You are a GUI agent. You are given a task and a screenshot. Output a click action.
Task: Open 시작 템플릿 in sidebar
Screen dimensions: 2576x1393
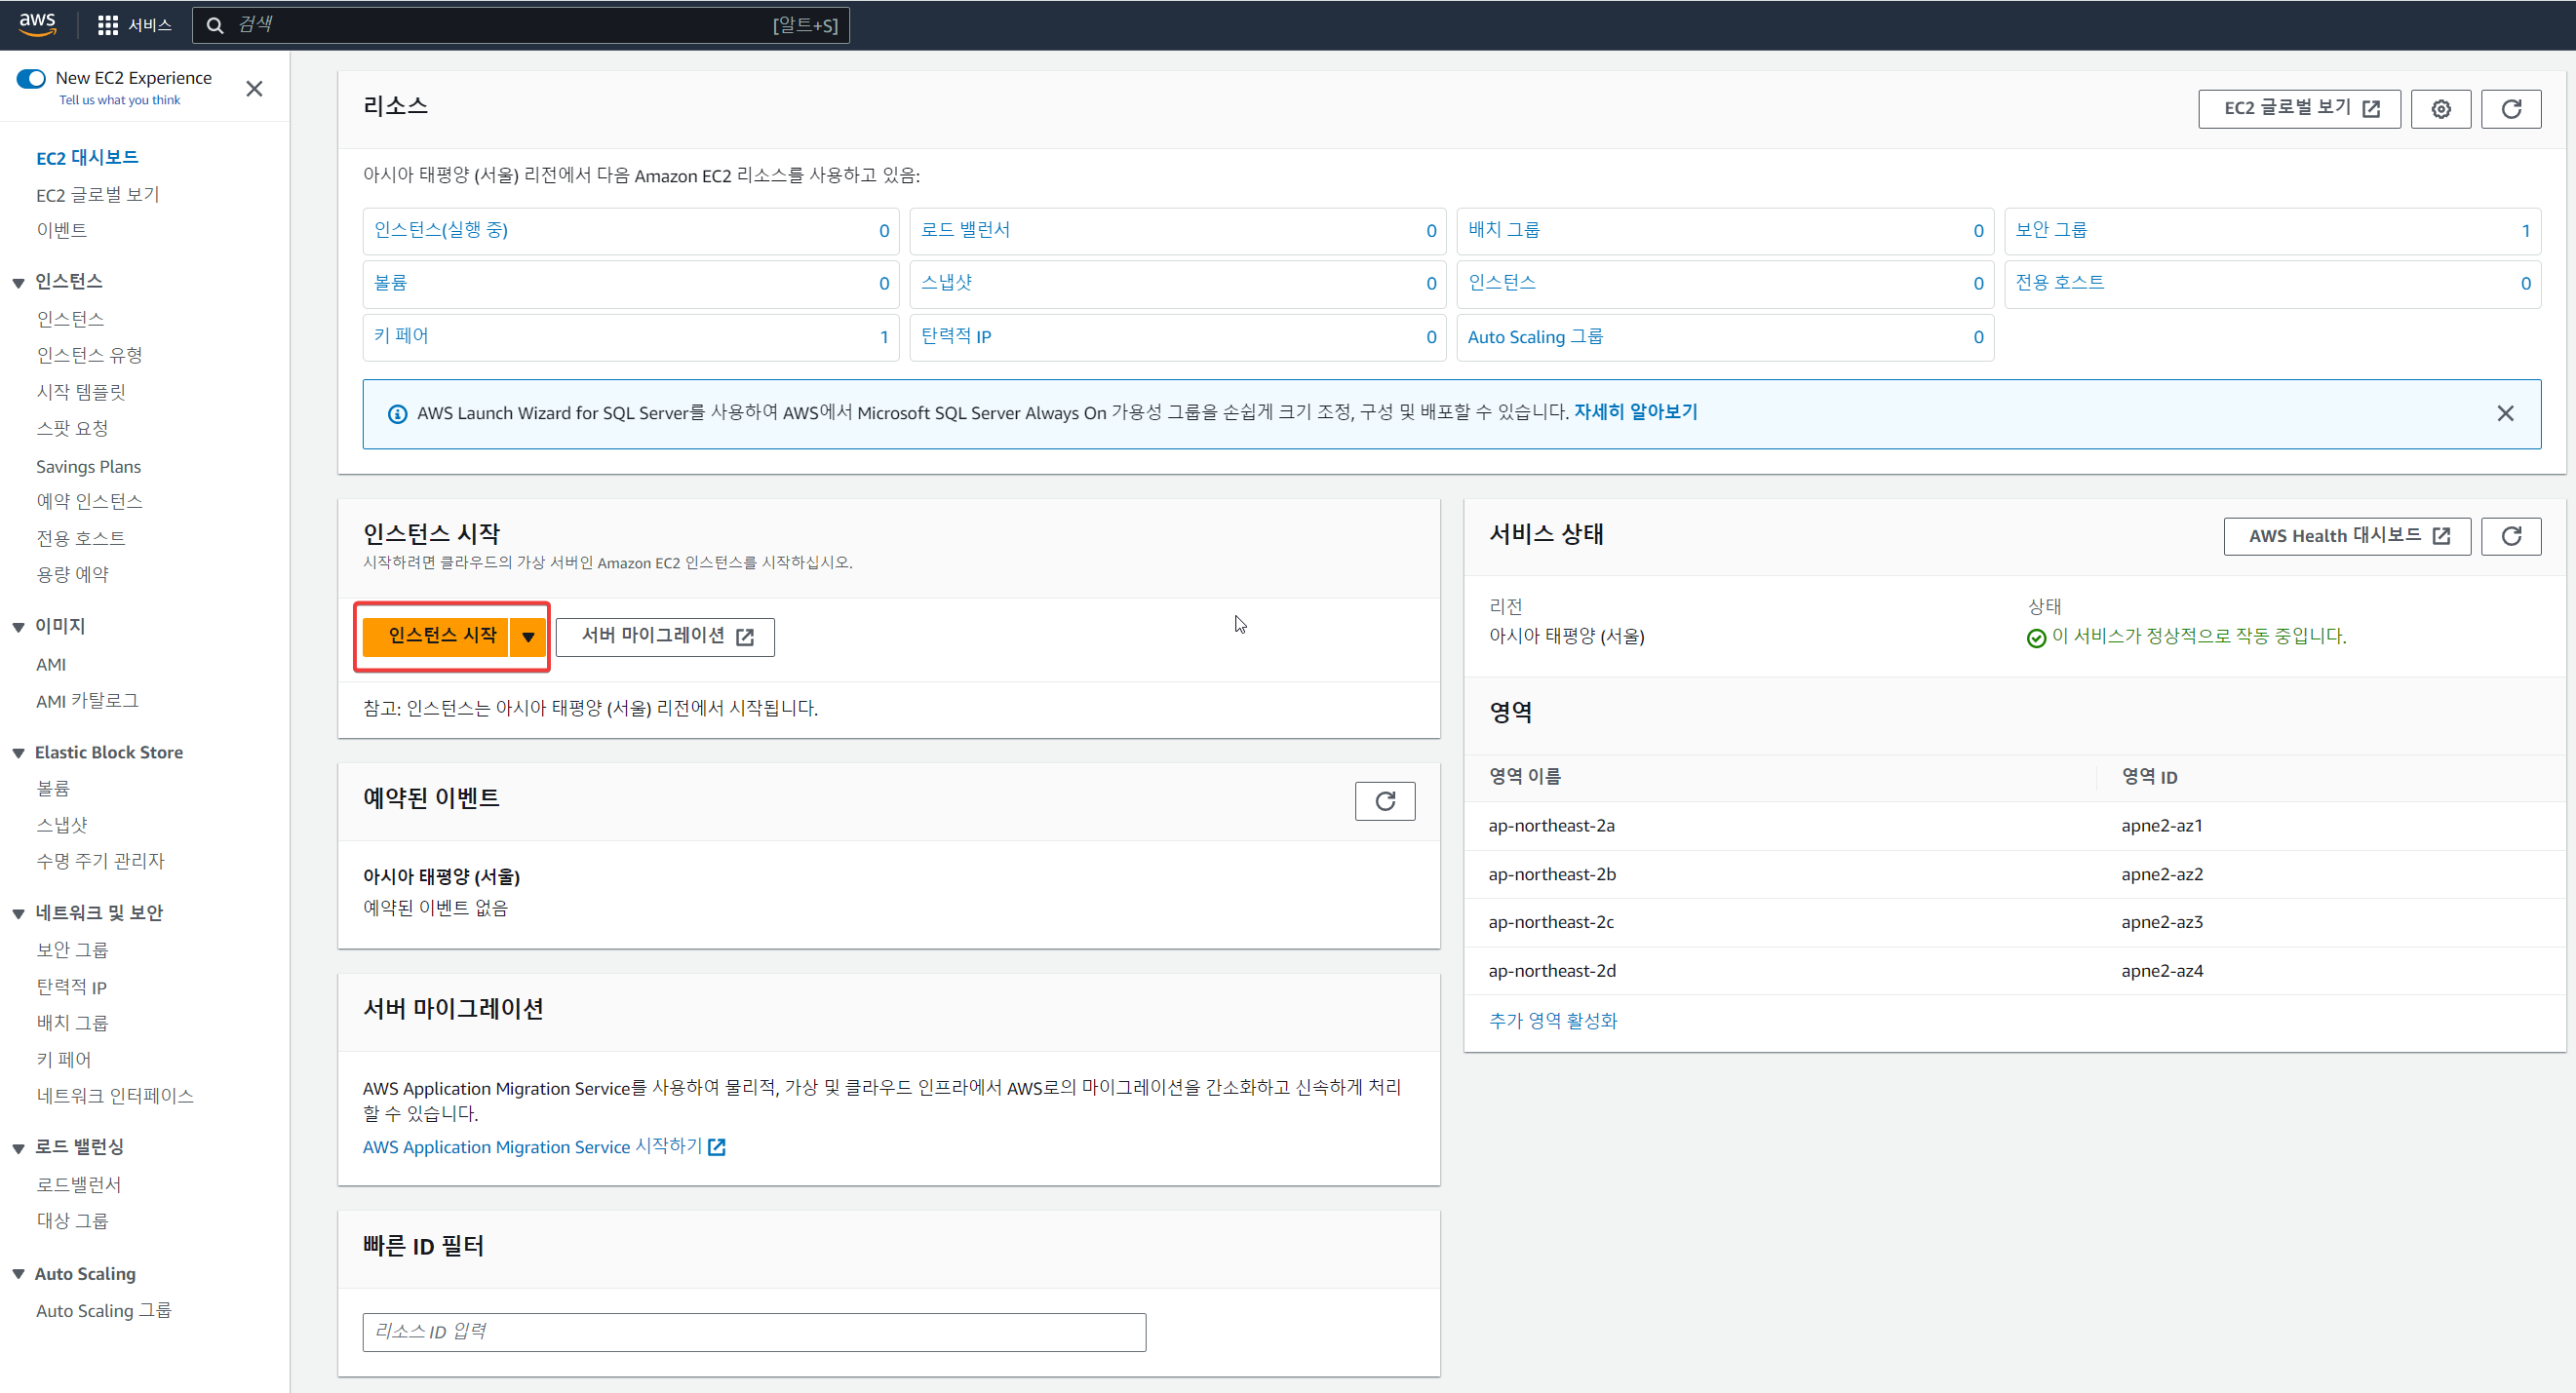point(81,392)
